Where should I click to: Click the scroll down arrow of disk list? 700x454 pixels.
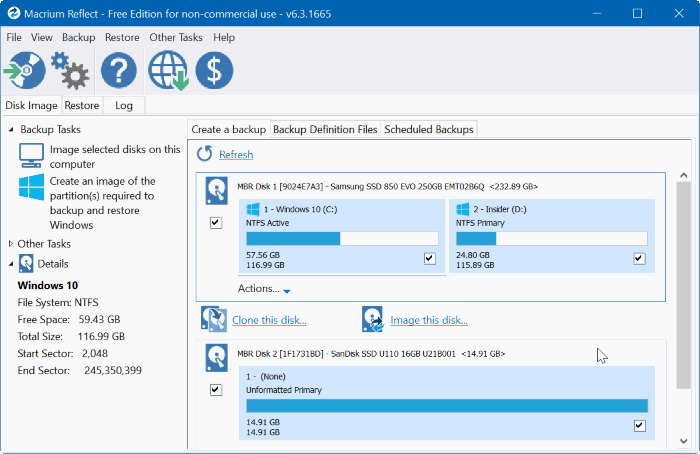pos(683,441)
